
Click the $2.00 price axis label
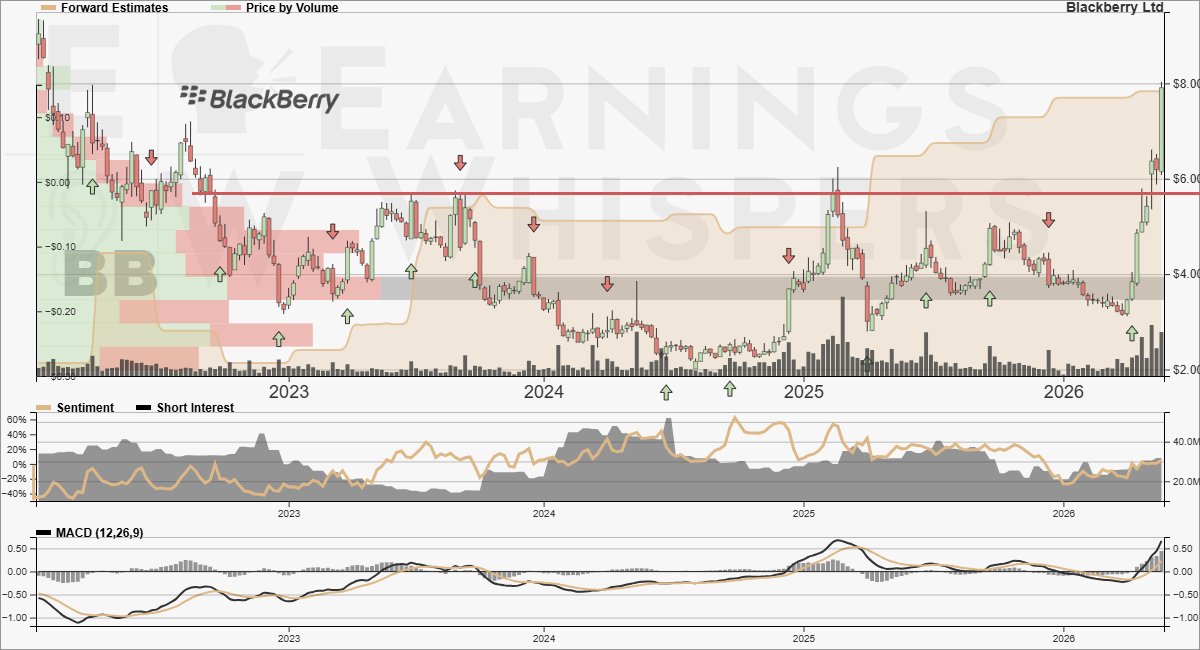[1185, 371]
